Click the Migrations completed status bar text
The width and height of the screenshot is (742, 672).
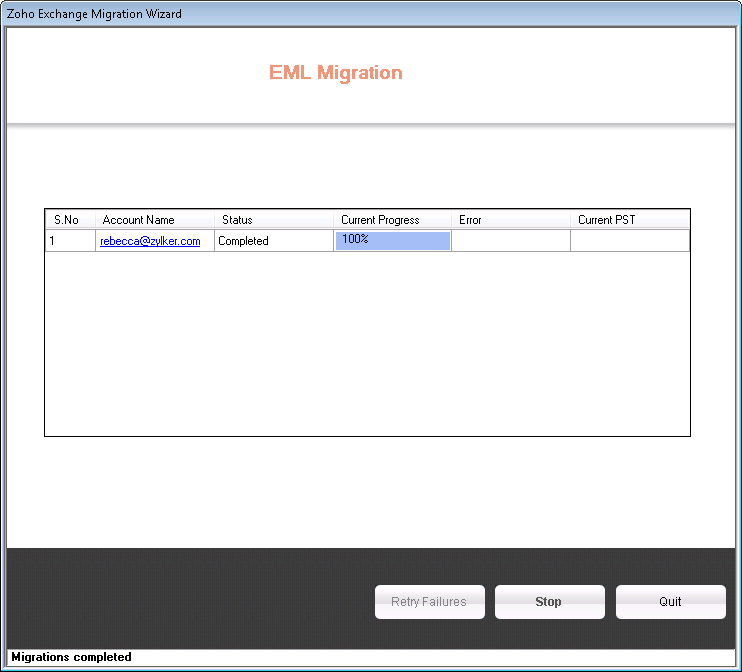[x=71, y=657]
